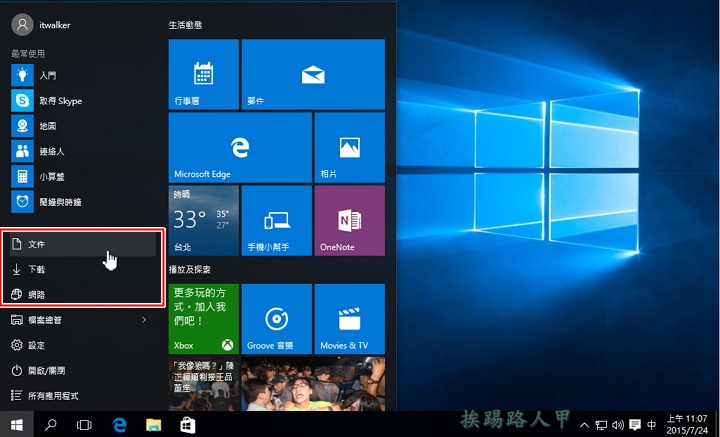Image resolution: width=720 pixels, height=437 pixels.
Task: Open the Store icon on the taskbar
Action: 186,425
